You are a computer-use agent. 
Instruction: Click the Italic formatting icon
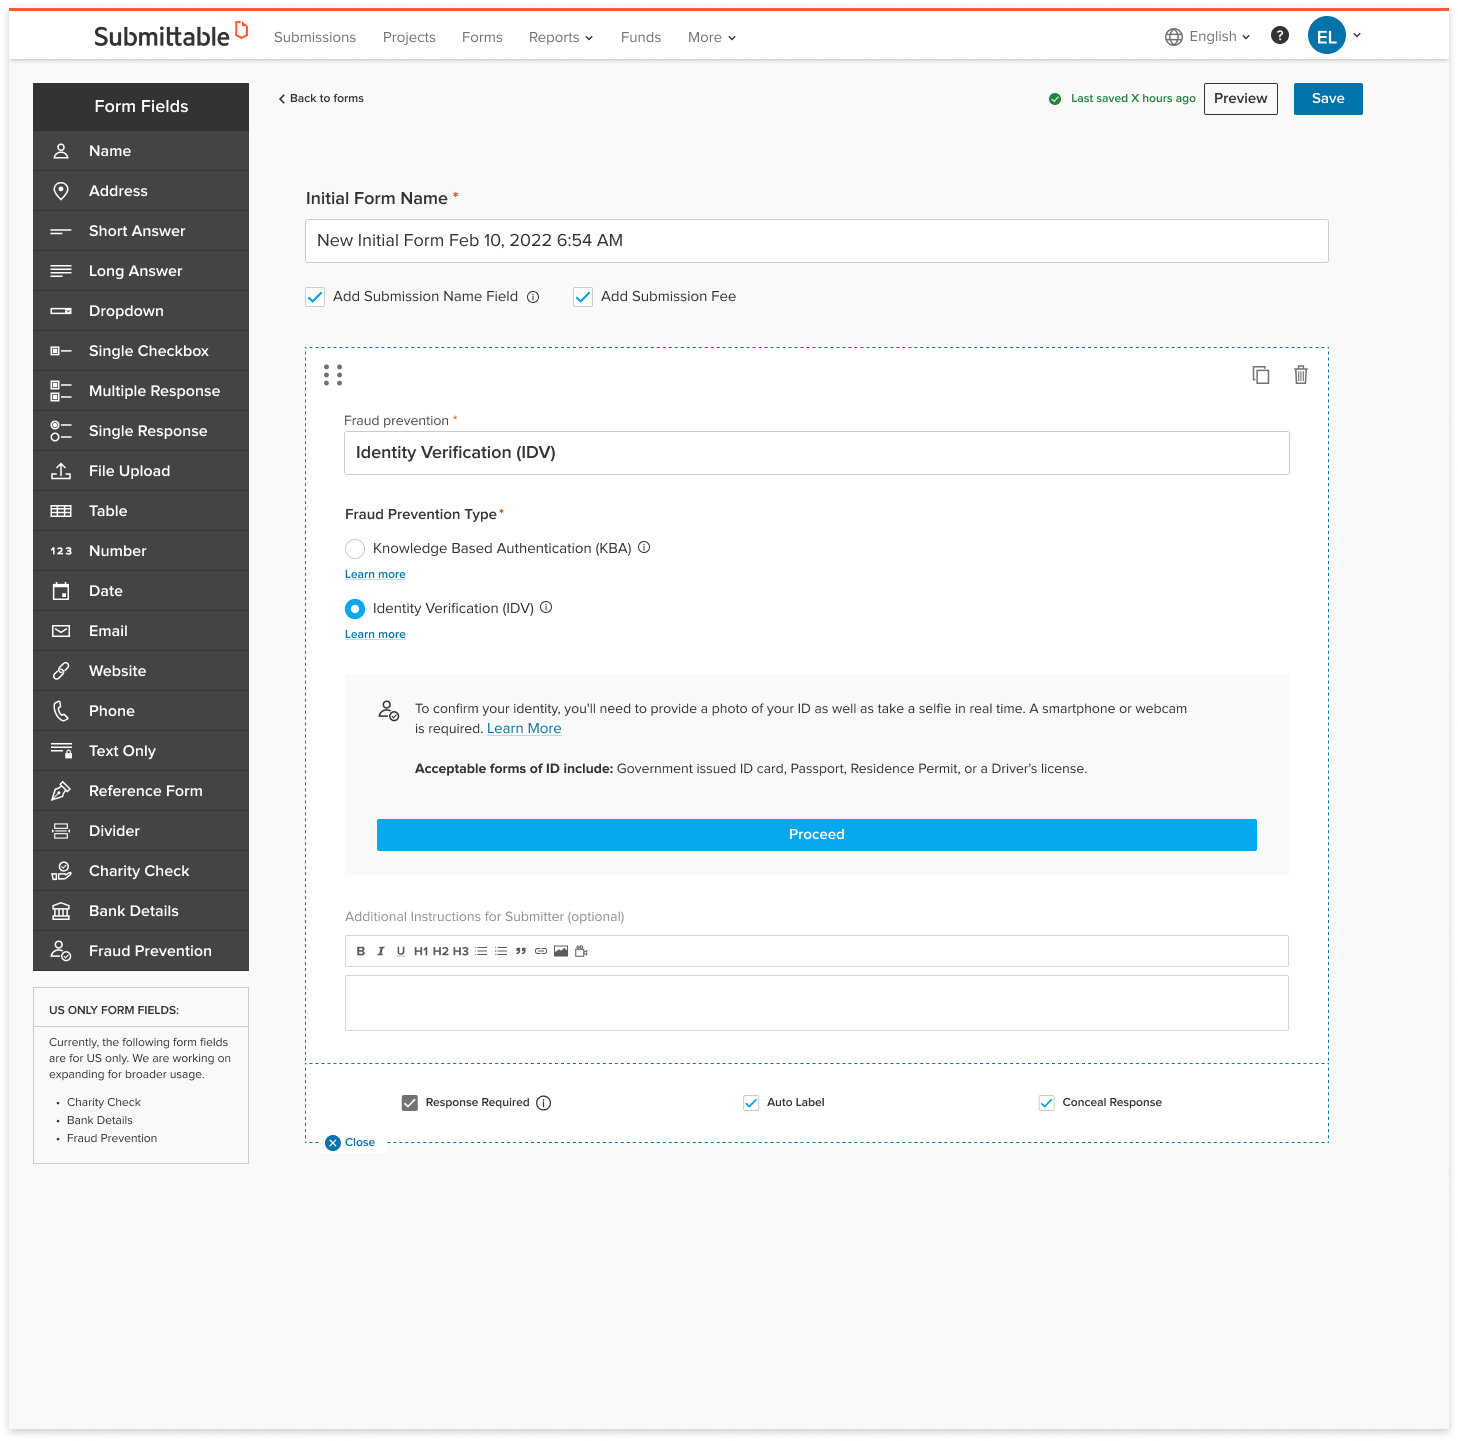tap(381, 951)
